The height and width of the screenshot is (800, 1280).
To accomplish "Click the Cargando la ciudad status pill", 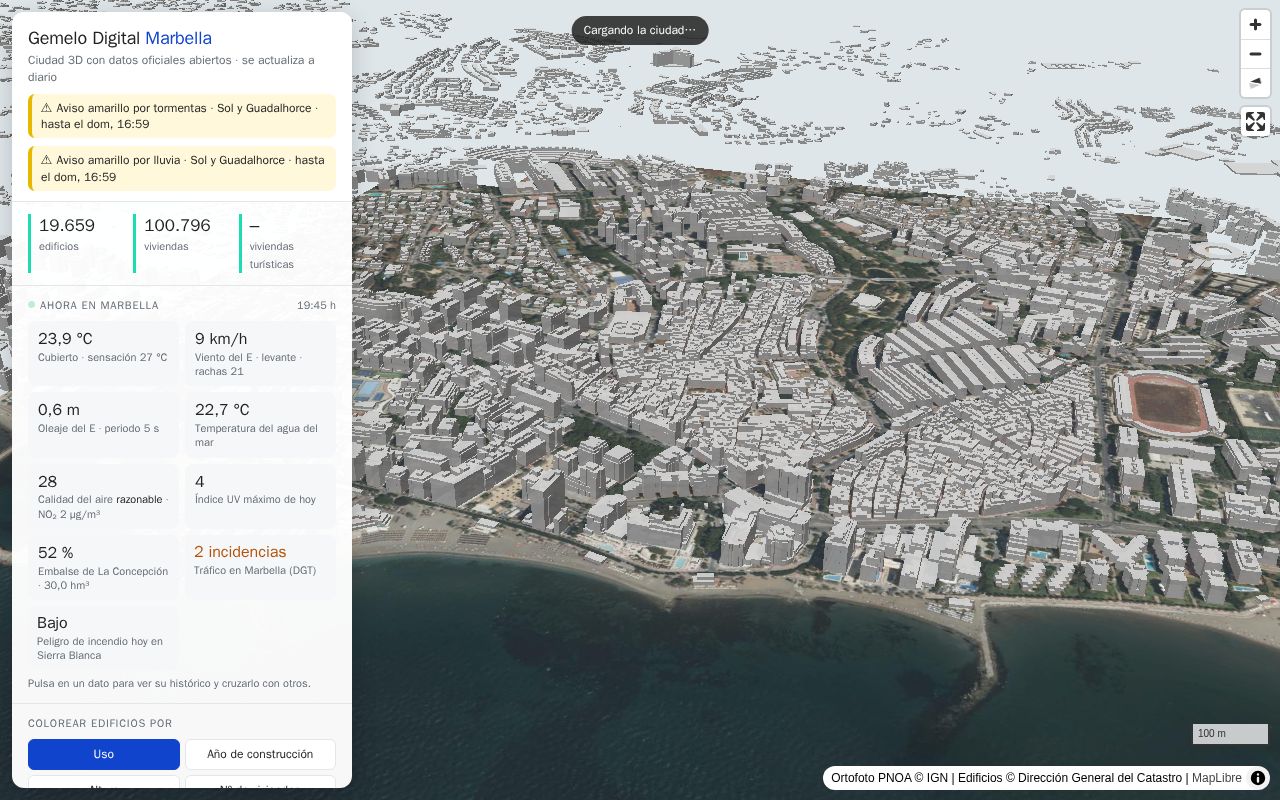I will pos(640,30).
